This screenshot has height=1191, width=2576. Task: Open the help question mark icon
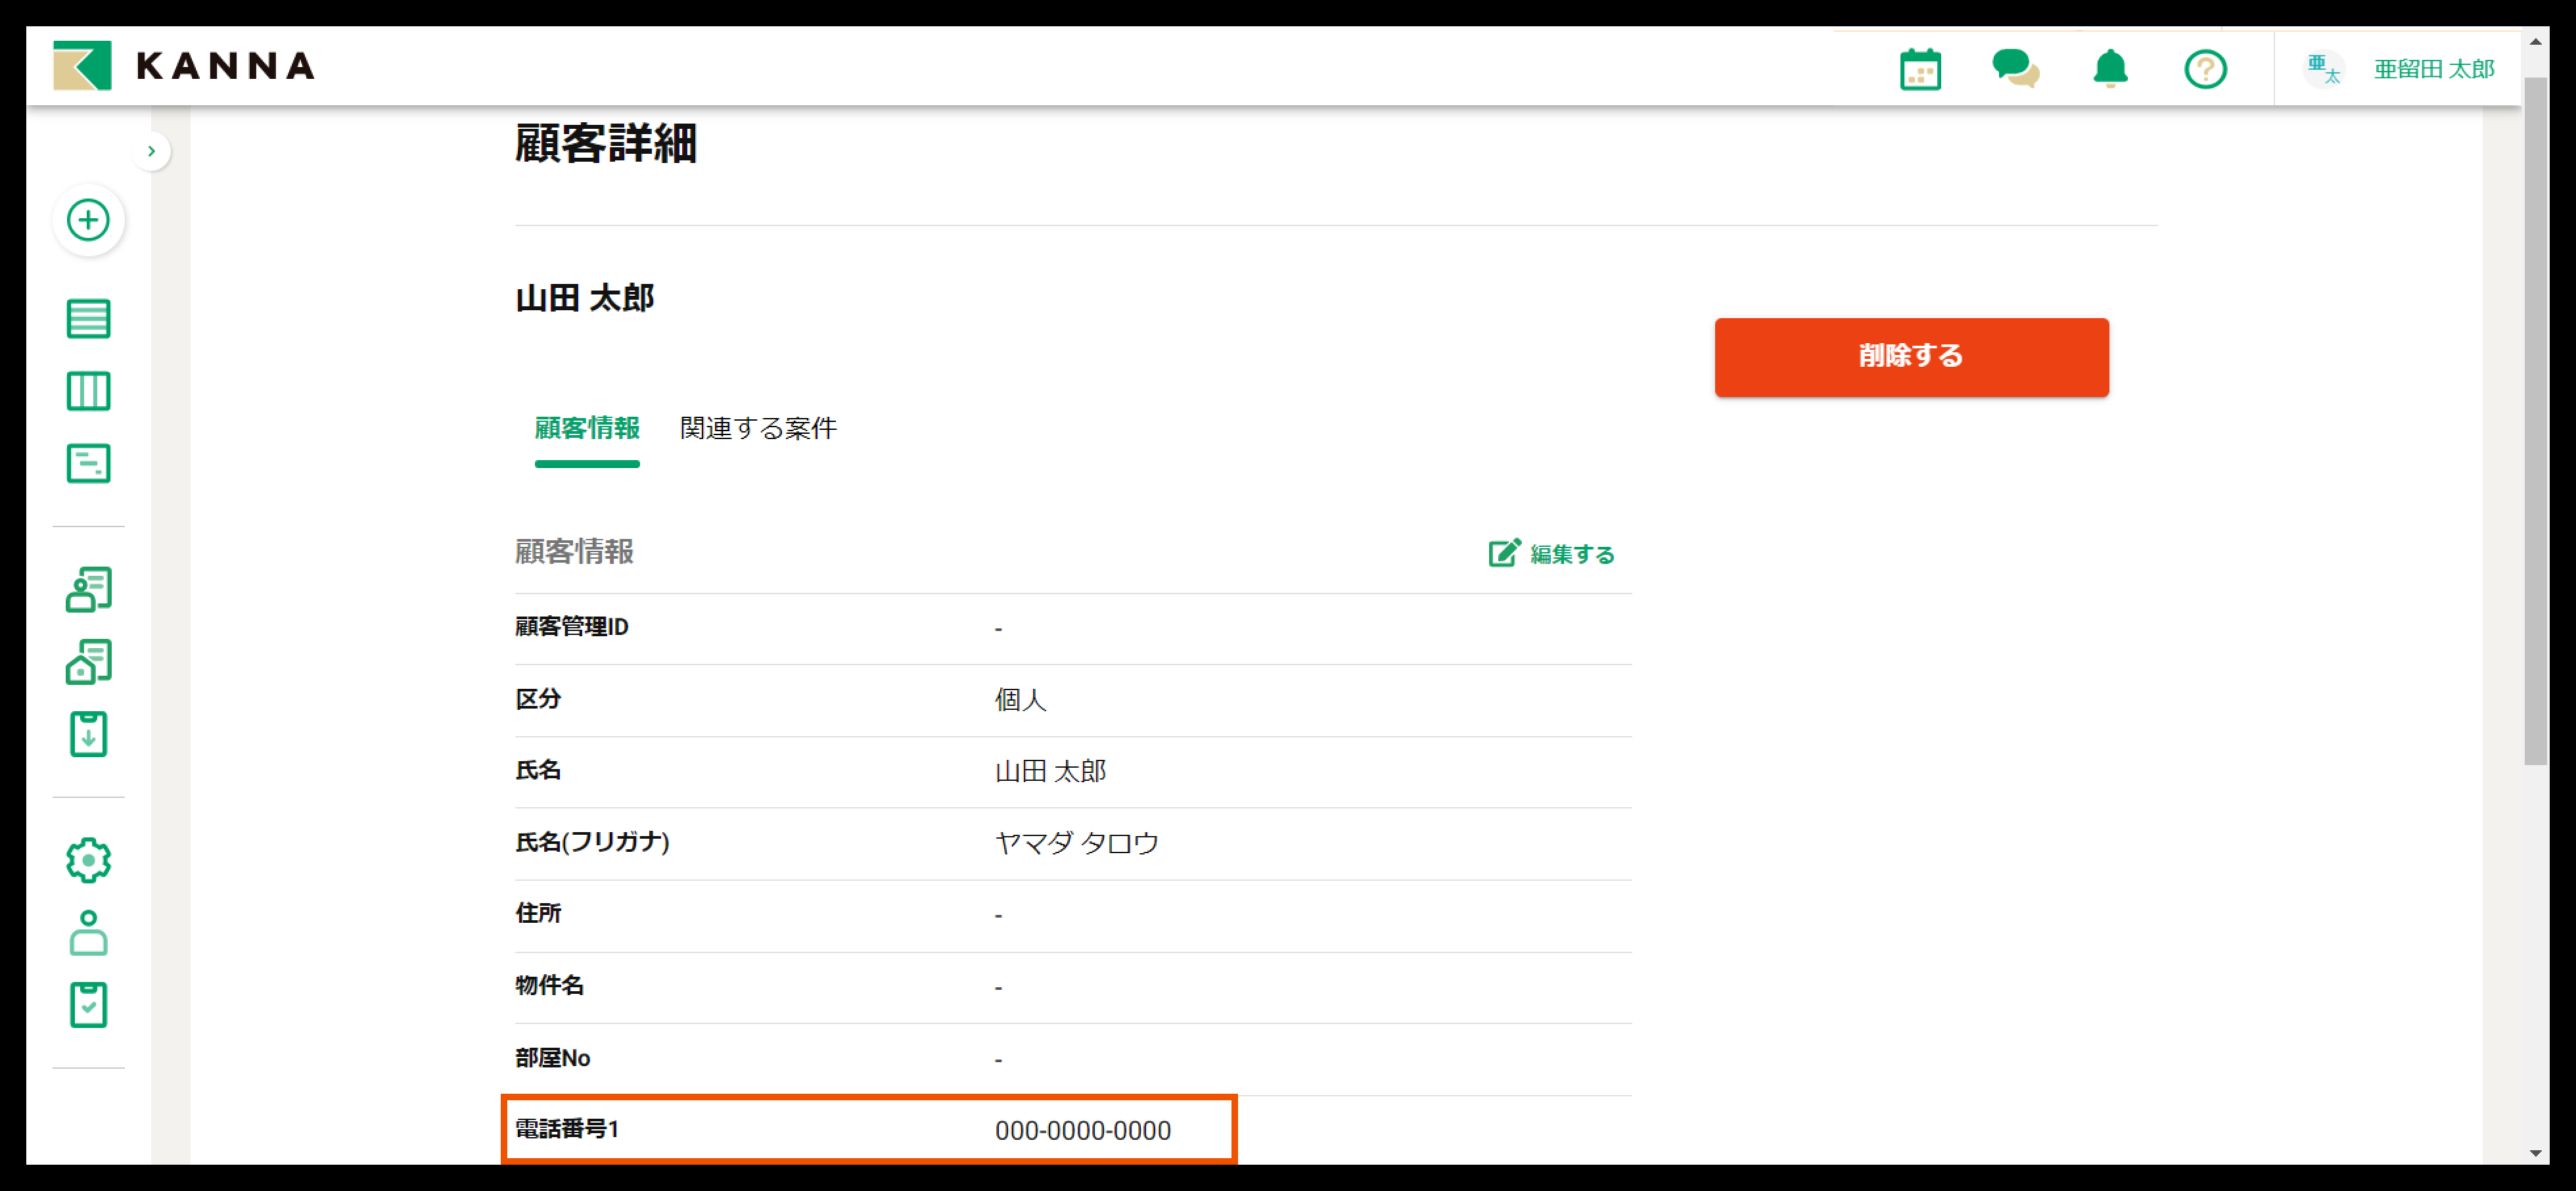(2205, 69)
